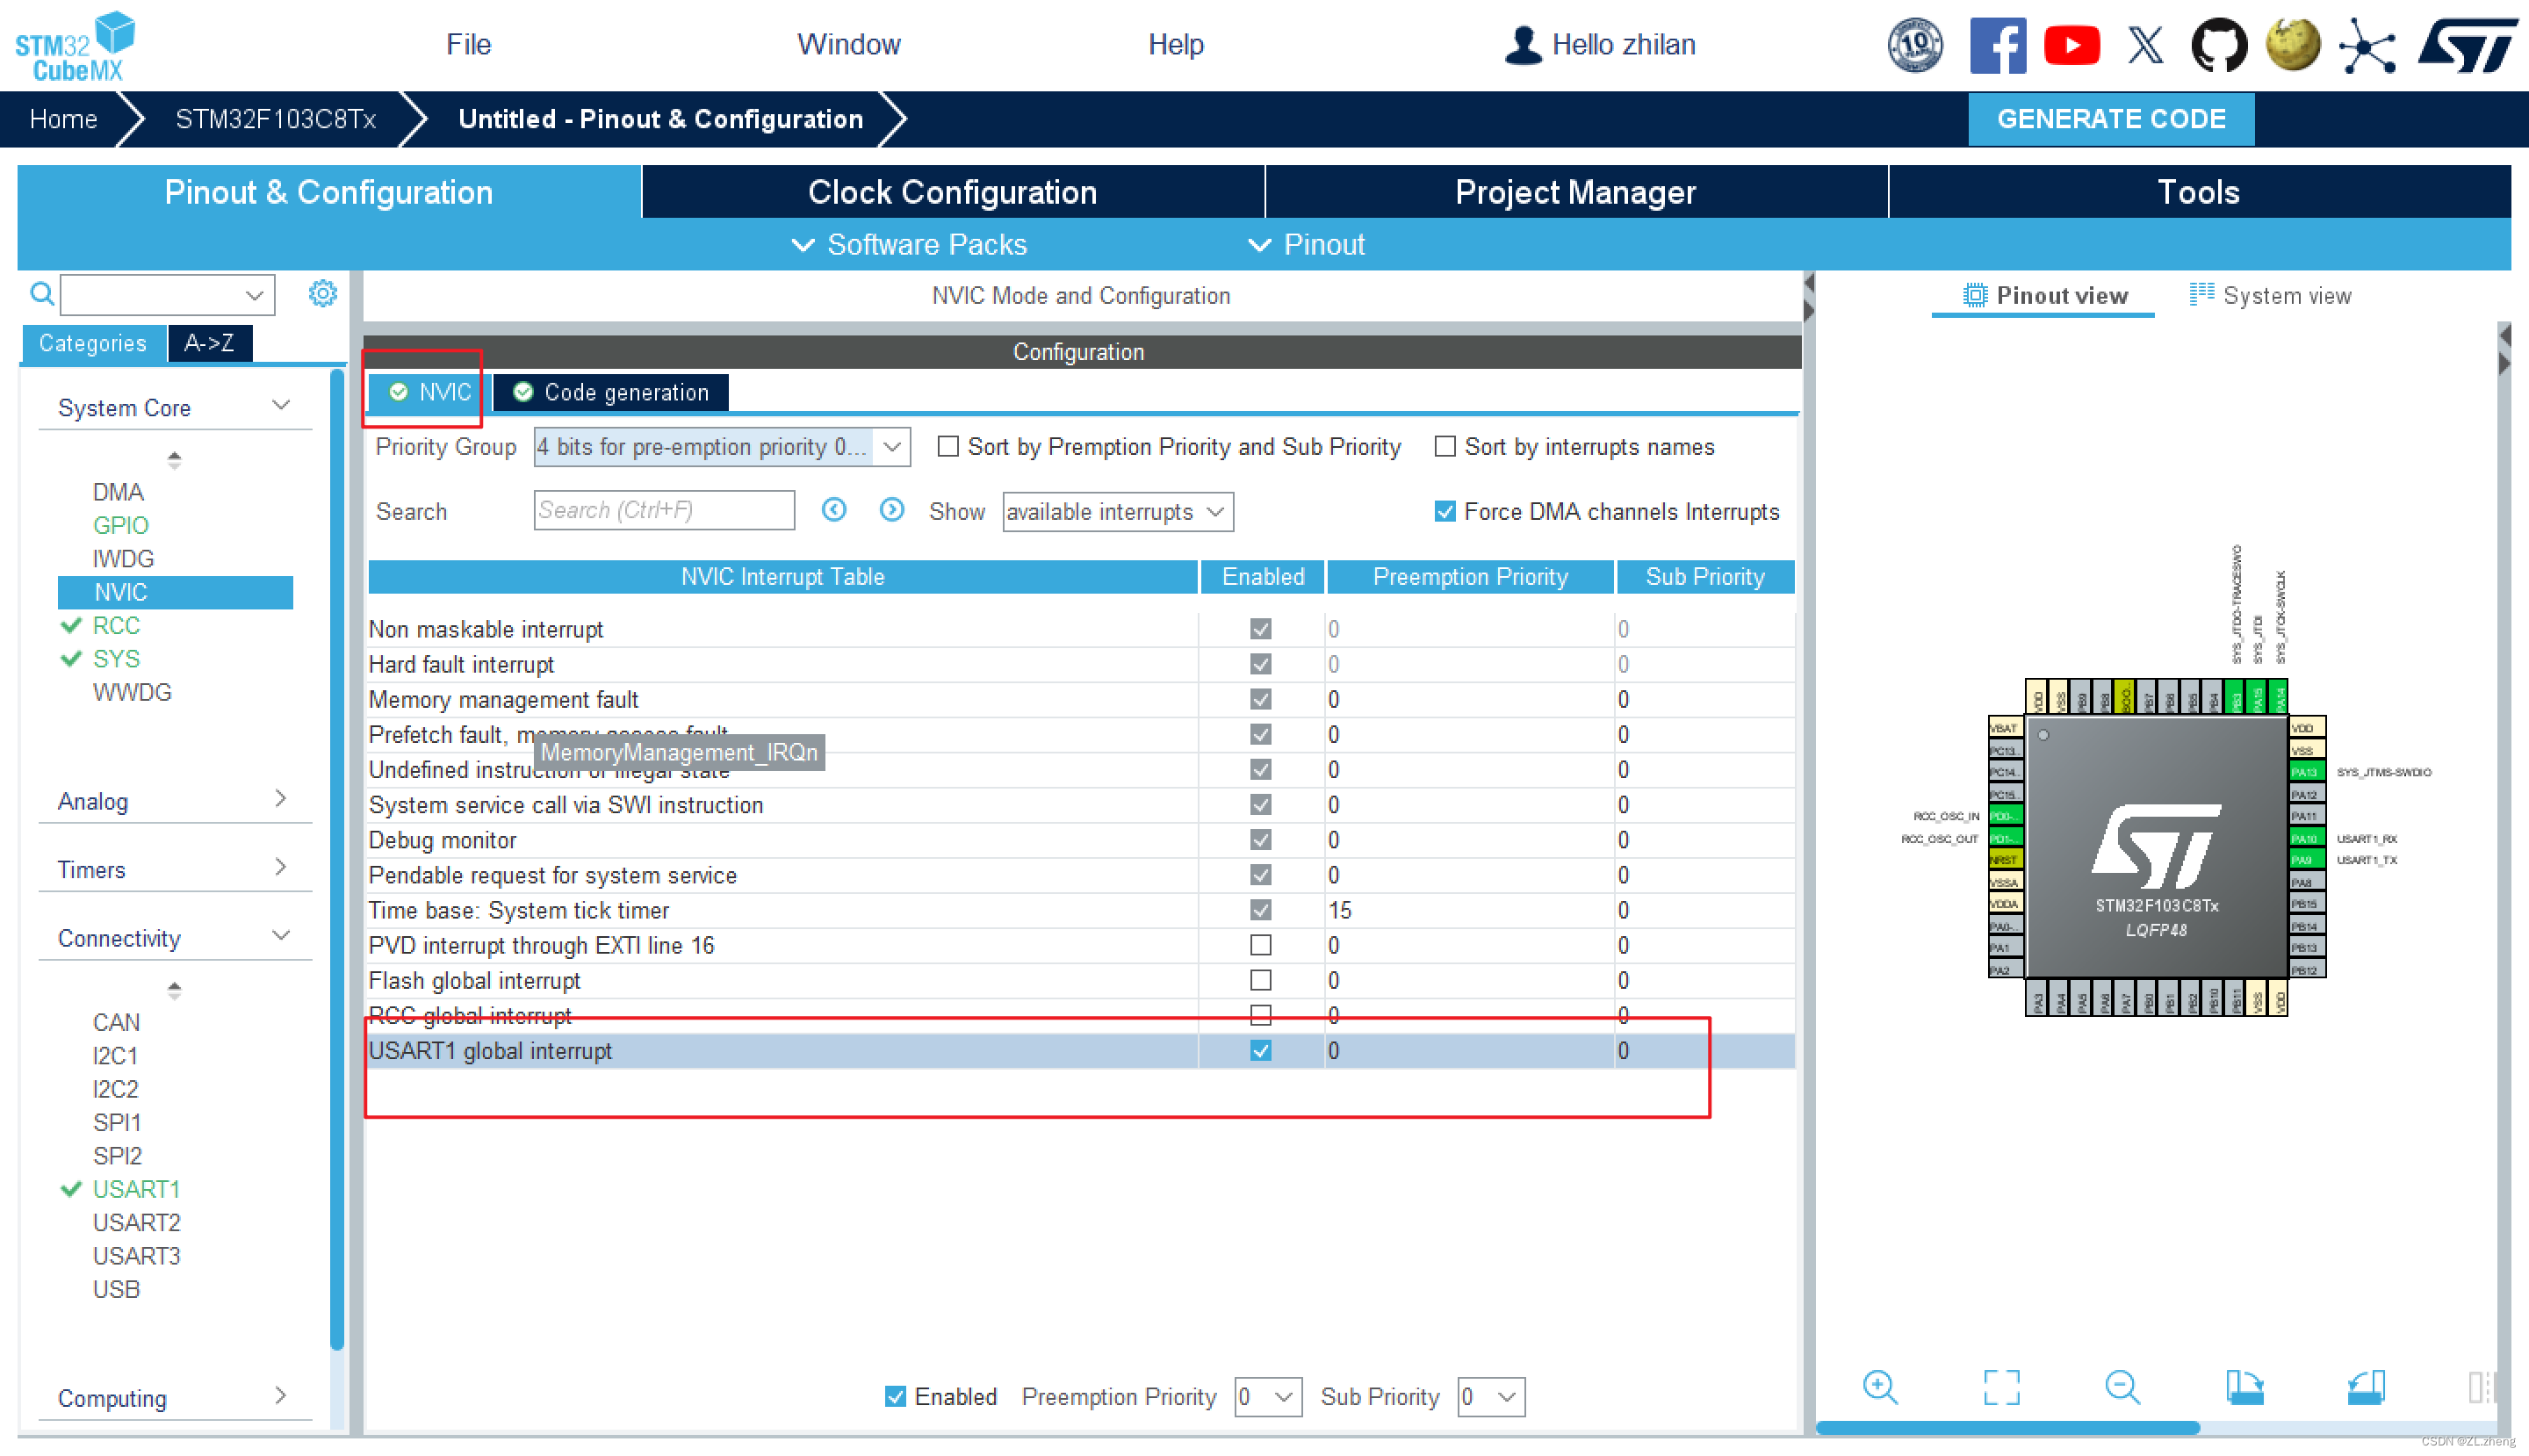Click the Wikipedia globe icon

pos(2293,45)
